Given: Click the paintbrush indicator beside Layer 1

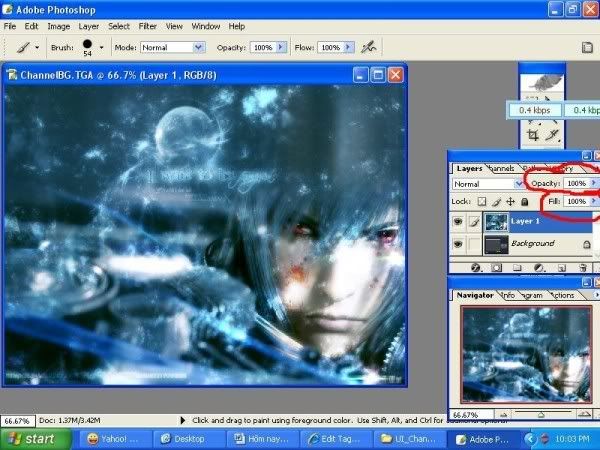Looking at the screenshot, I should [x=474, y=222].
